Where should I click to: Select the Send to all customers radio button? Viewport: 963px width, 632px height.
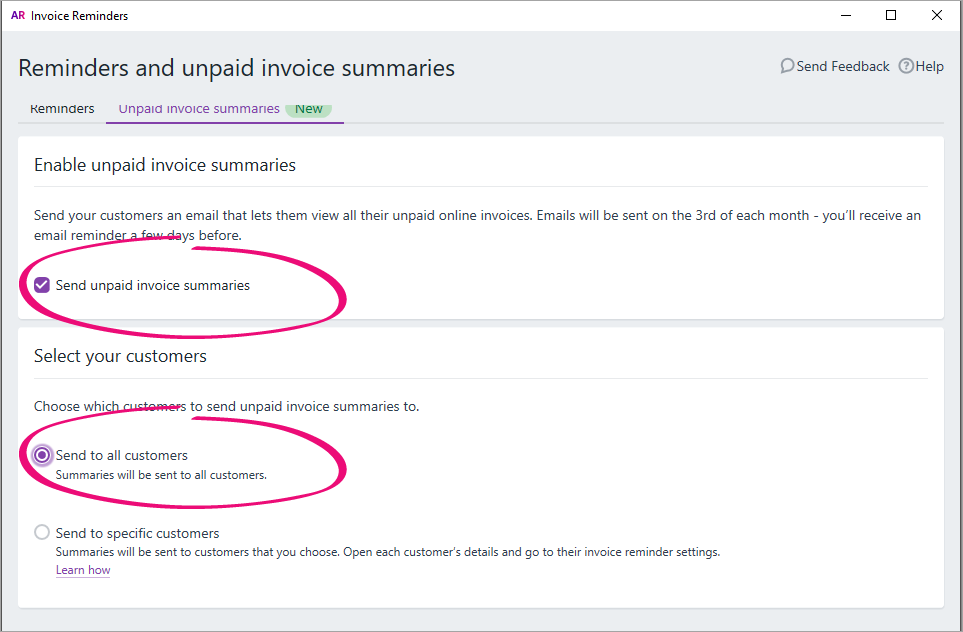(42, 455)
